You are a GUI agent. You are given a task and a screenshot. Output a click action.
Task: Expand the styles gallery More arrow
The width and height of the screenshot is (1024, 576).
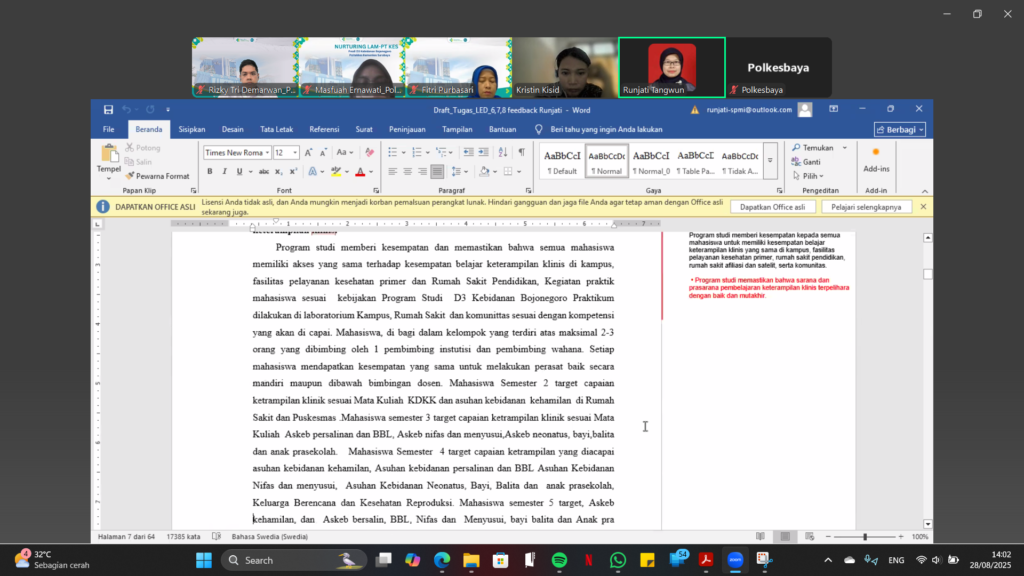(x=771, y=161)
